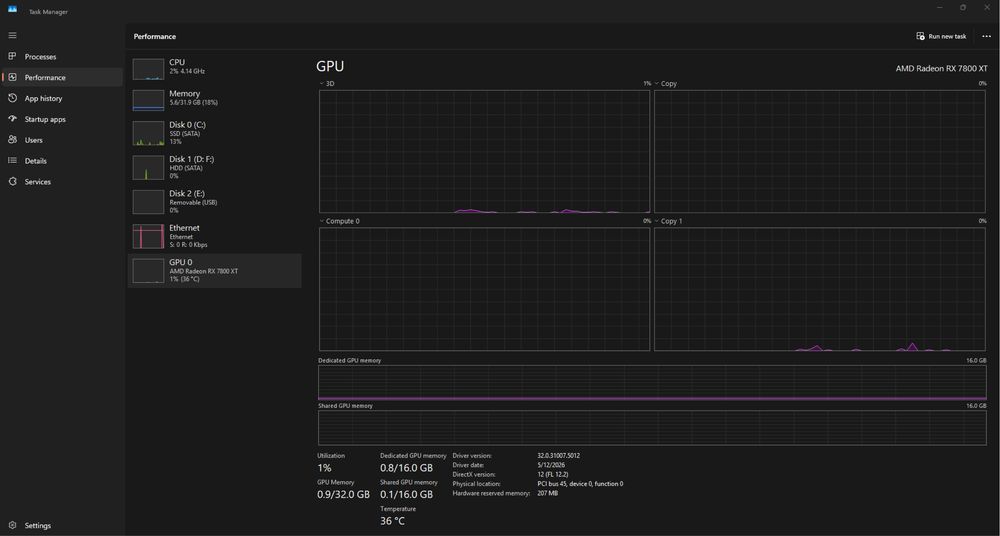Viewport: 1000px width, 536px height.
Task: Click the DirectX version 12 (FL 12.2) value
Action: click(553, 474)
